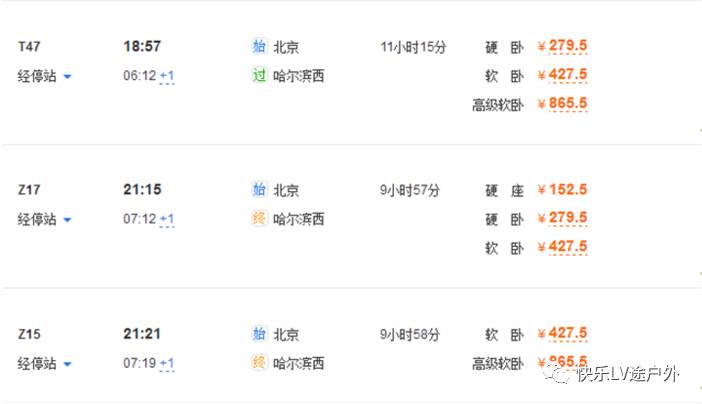Click the 始 origin icon for train T47

[259, 46]
